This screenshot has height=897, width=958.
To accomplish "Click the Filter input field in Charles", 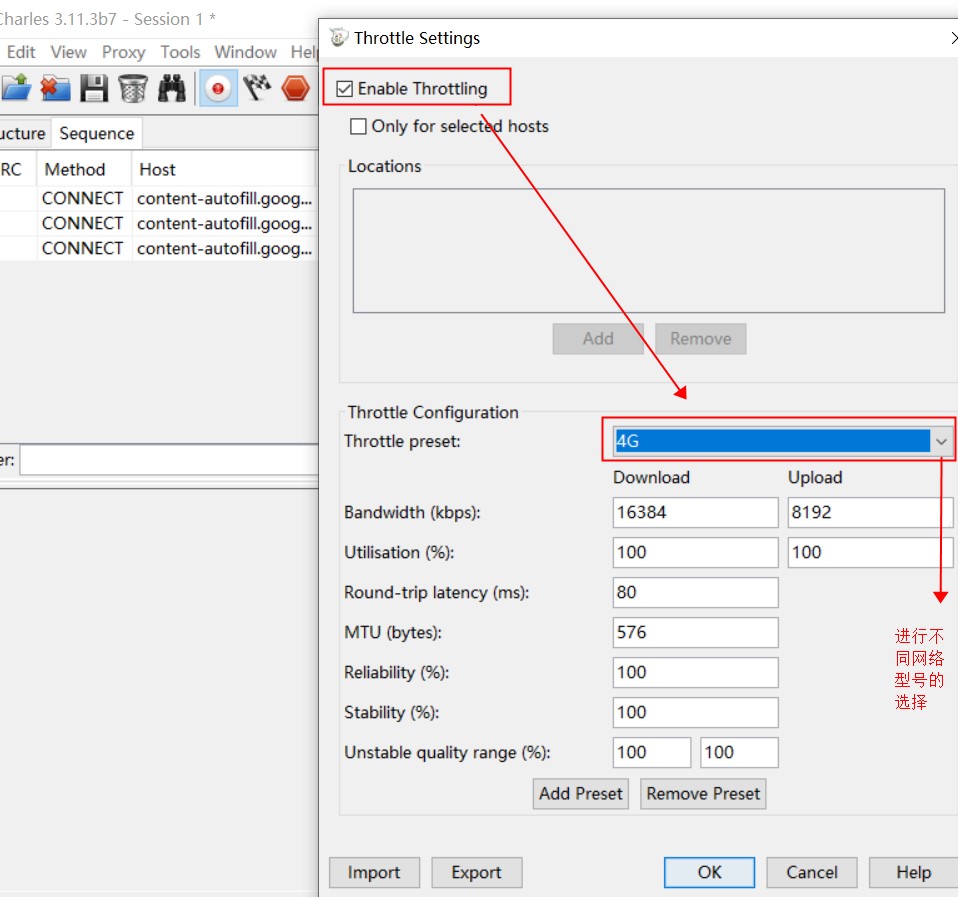I will [x=169, y=460].
